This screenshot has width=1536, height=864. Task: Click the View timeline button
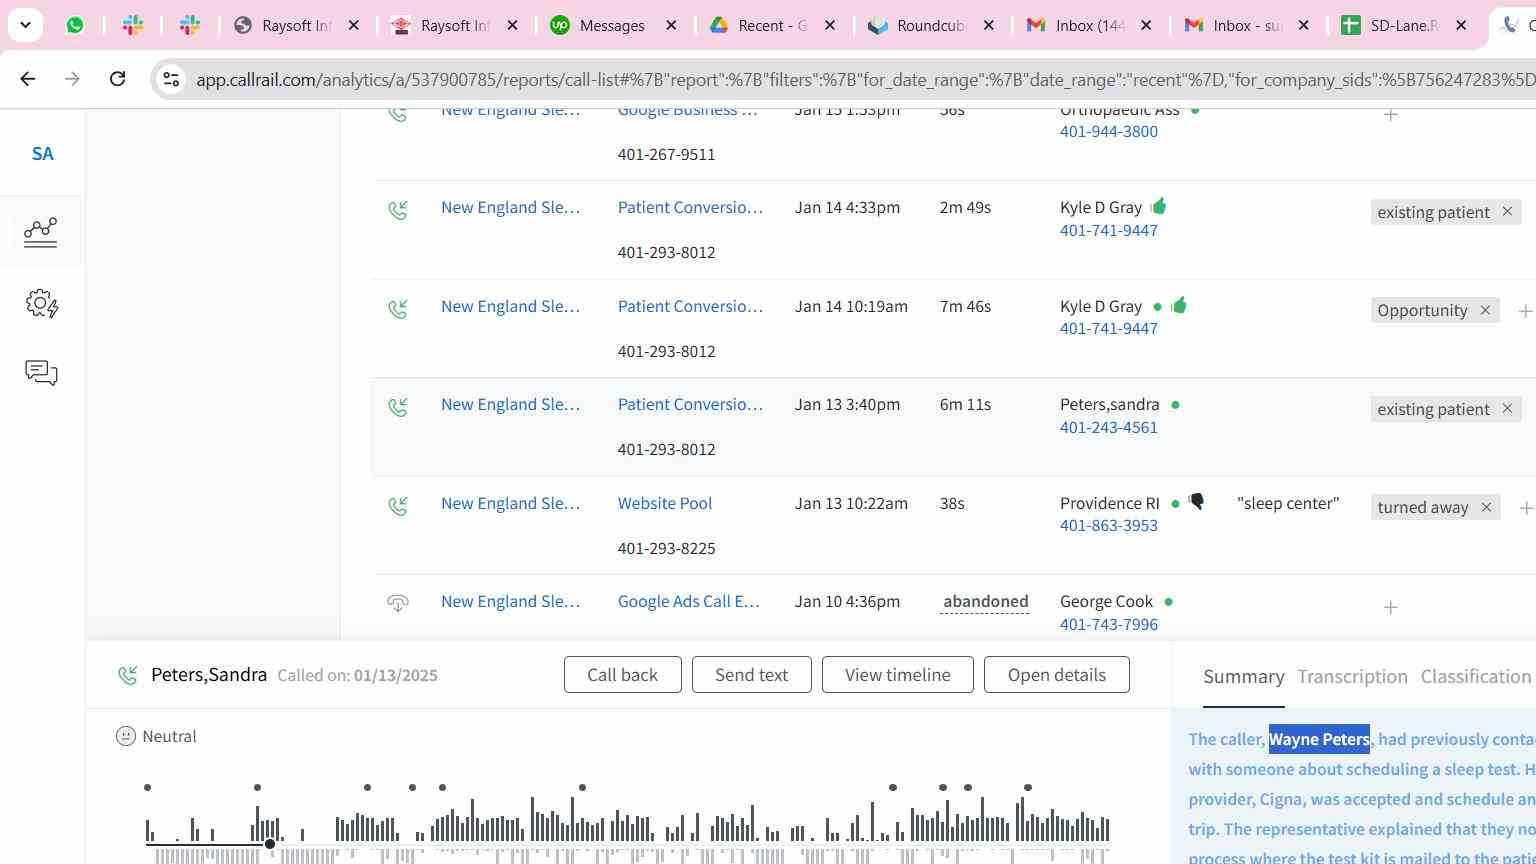pos(897,675)
